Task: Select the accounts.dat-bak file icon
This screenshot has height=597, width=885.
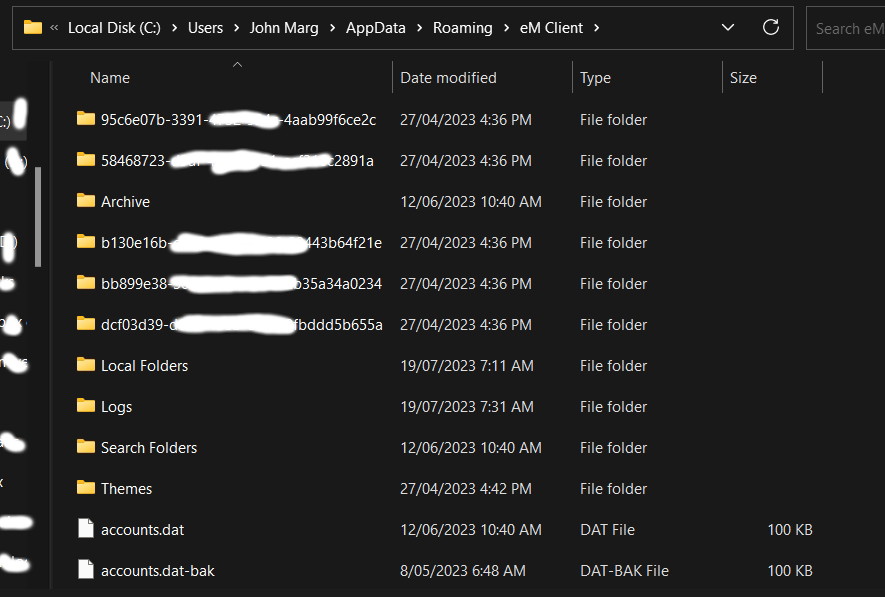Action: click(86, 569)
